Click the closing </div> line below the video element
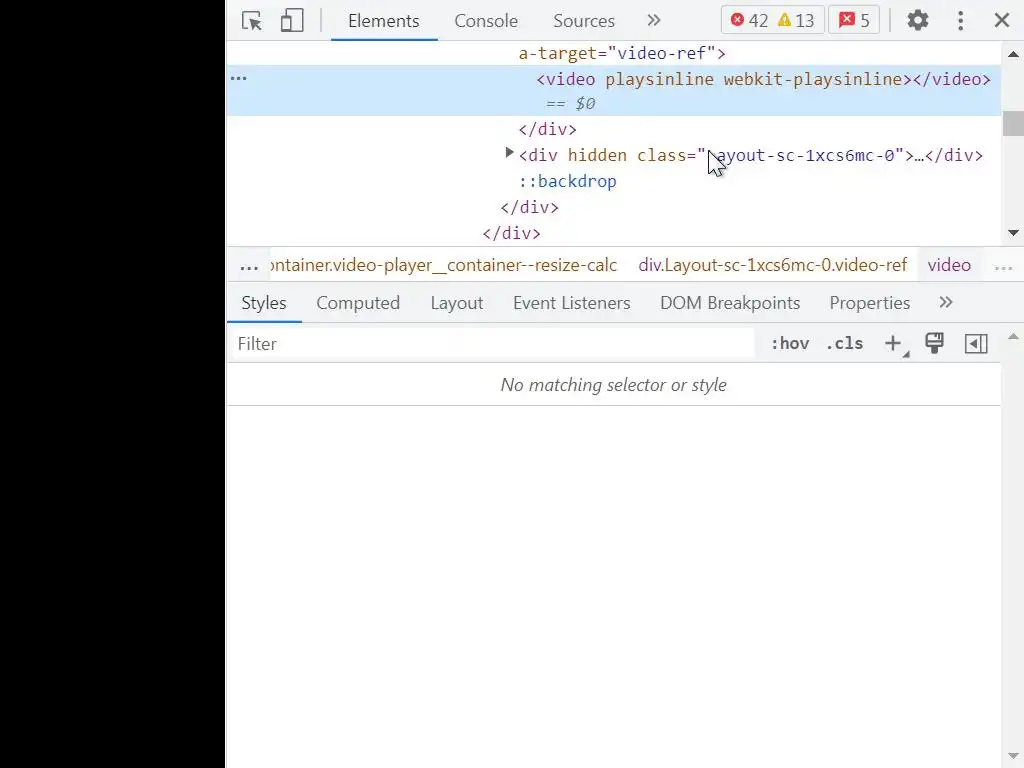The height and width of the screenshot is (768, 1024). tap(547, 129)
